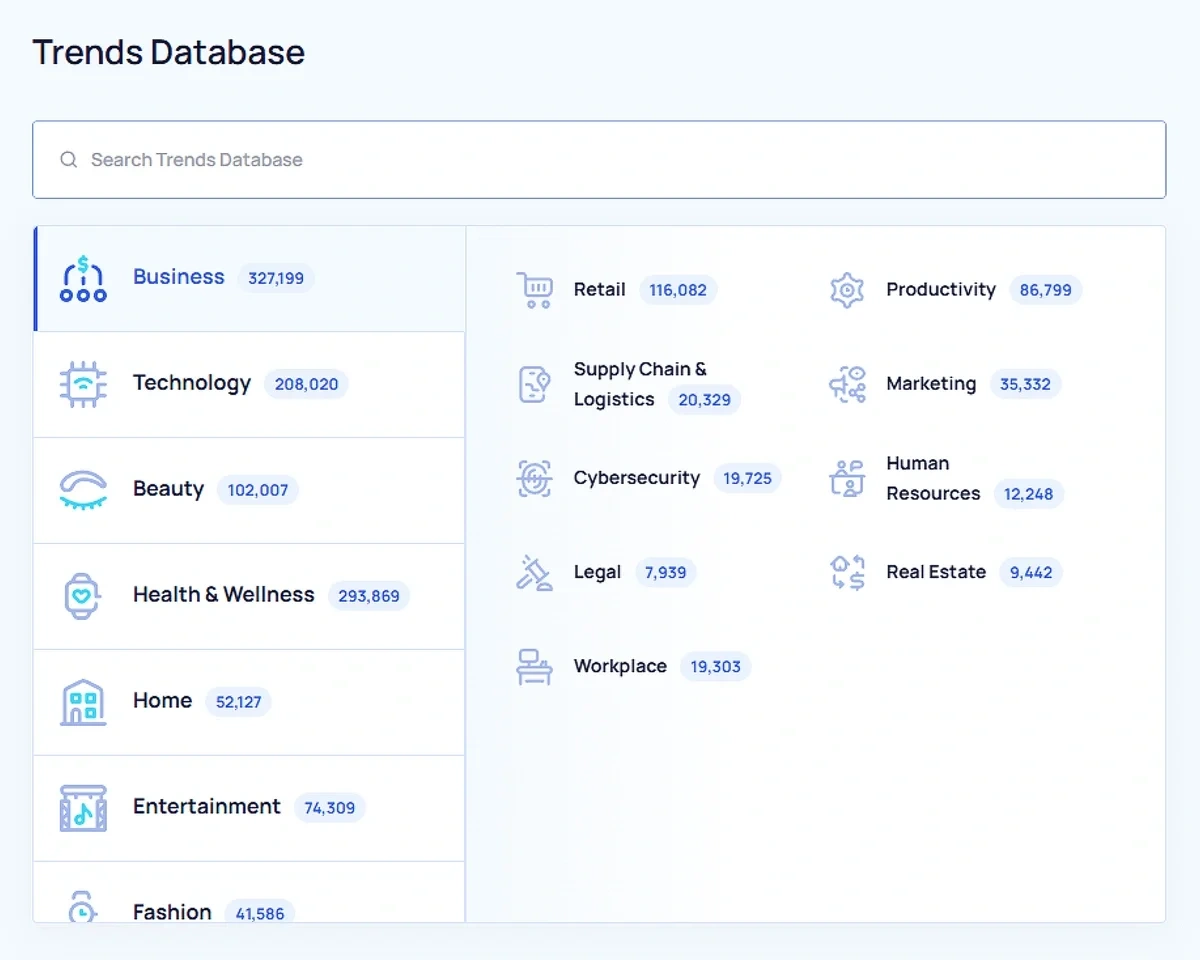1200x960 pixels.
Task: Click the Cybersecurity scan icon
Action: tap(535, 478)
